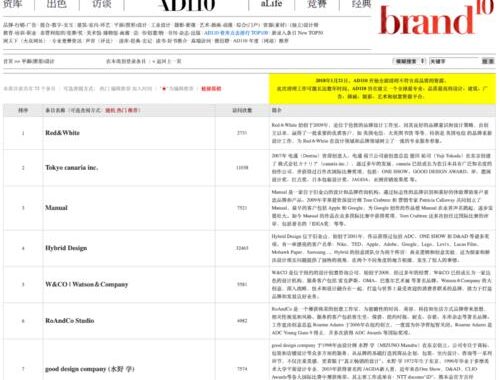Click the red brand10 logo
The height and width of the screenshot is (380, 500).
(436, 17)
